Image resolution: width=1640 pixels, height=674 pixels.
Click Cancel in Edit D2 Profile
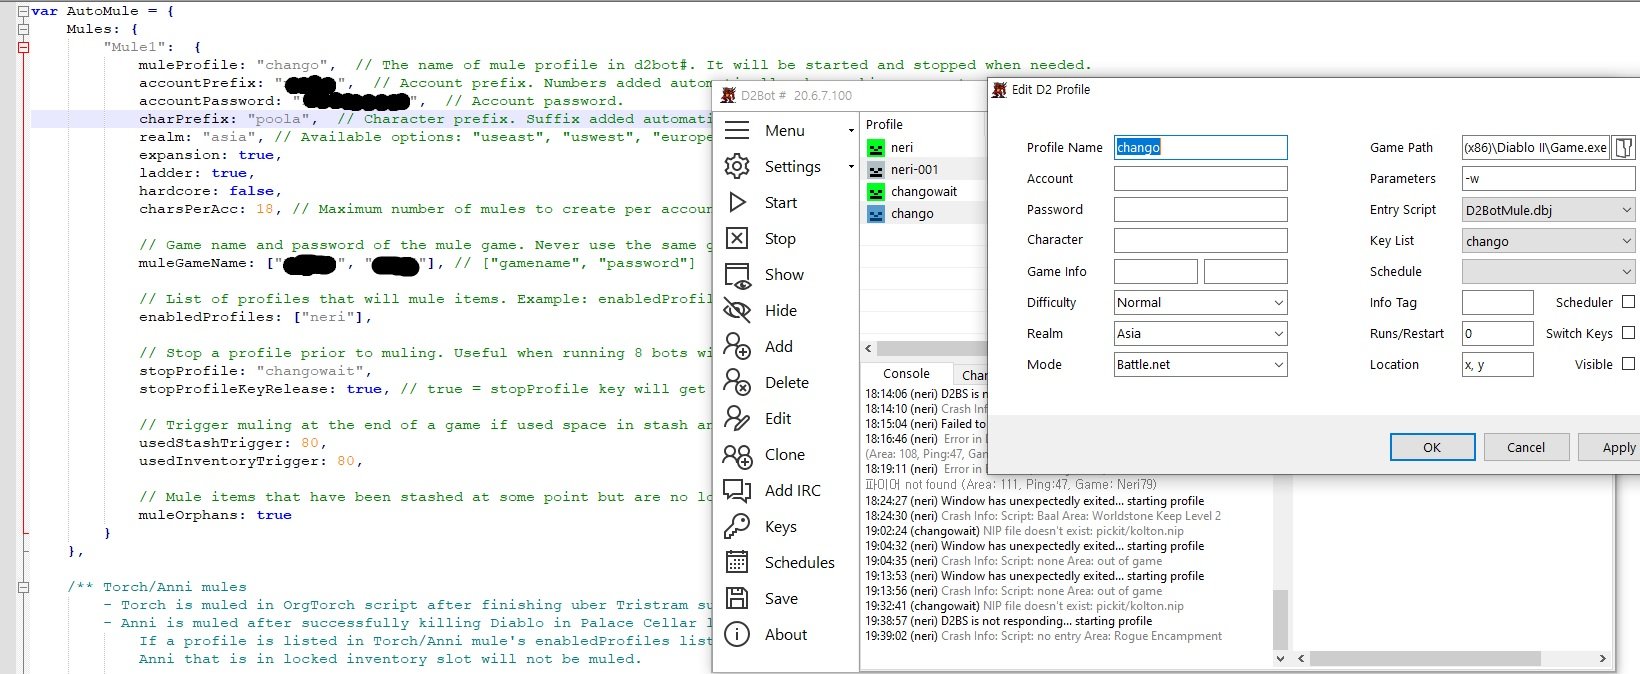tap(1526, 447)
